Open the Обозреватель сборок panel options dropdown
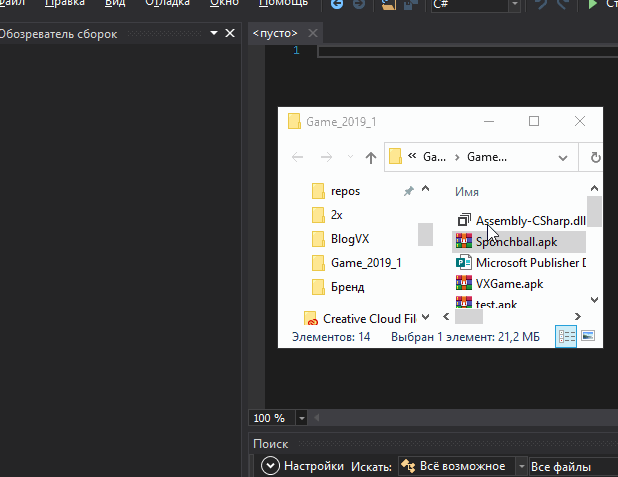This screenshot has height=477, width=618. coord(214,33)
